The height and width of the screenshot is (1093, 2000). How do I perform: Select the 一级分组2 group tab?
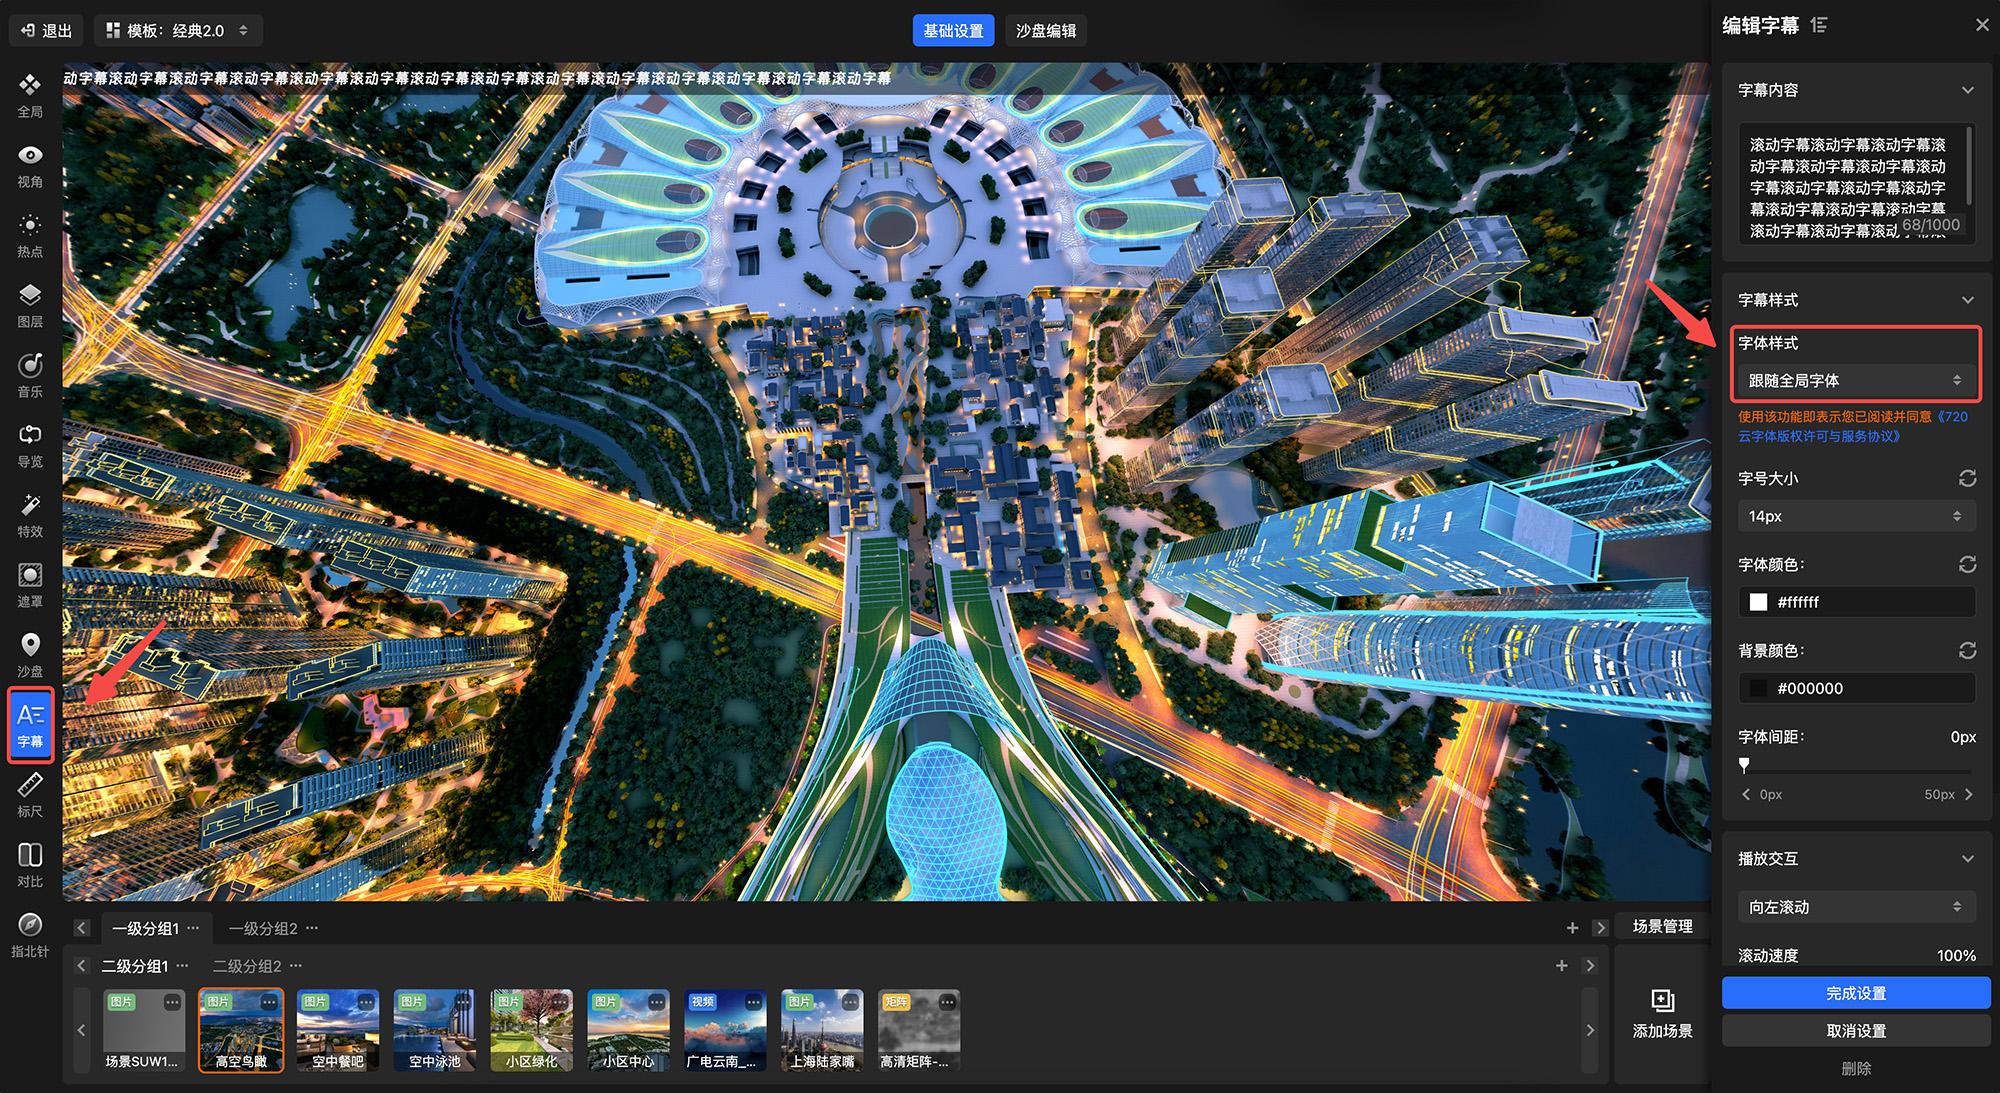pyautogui.click(x=263, y=928)
